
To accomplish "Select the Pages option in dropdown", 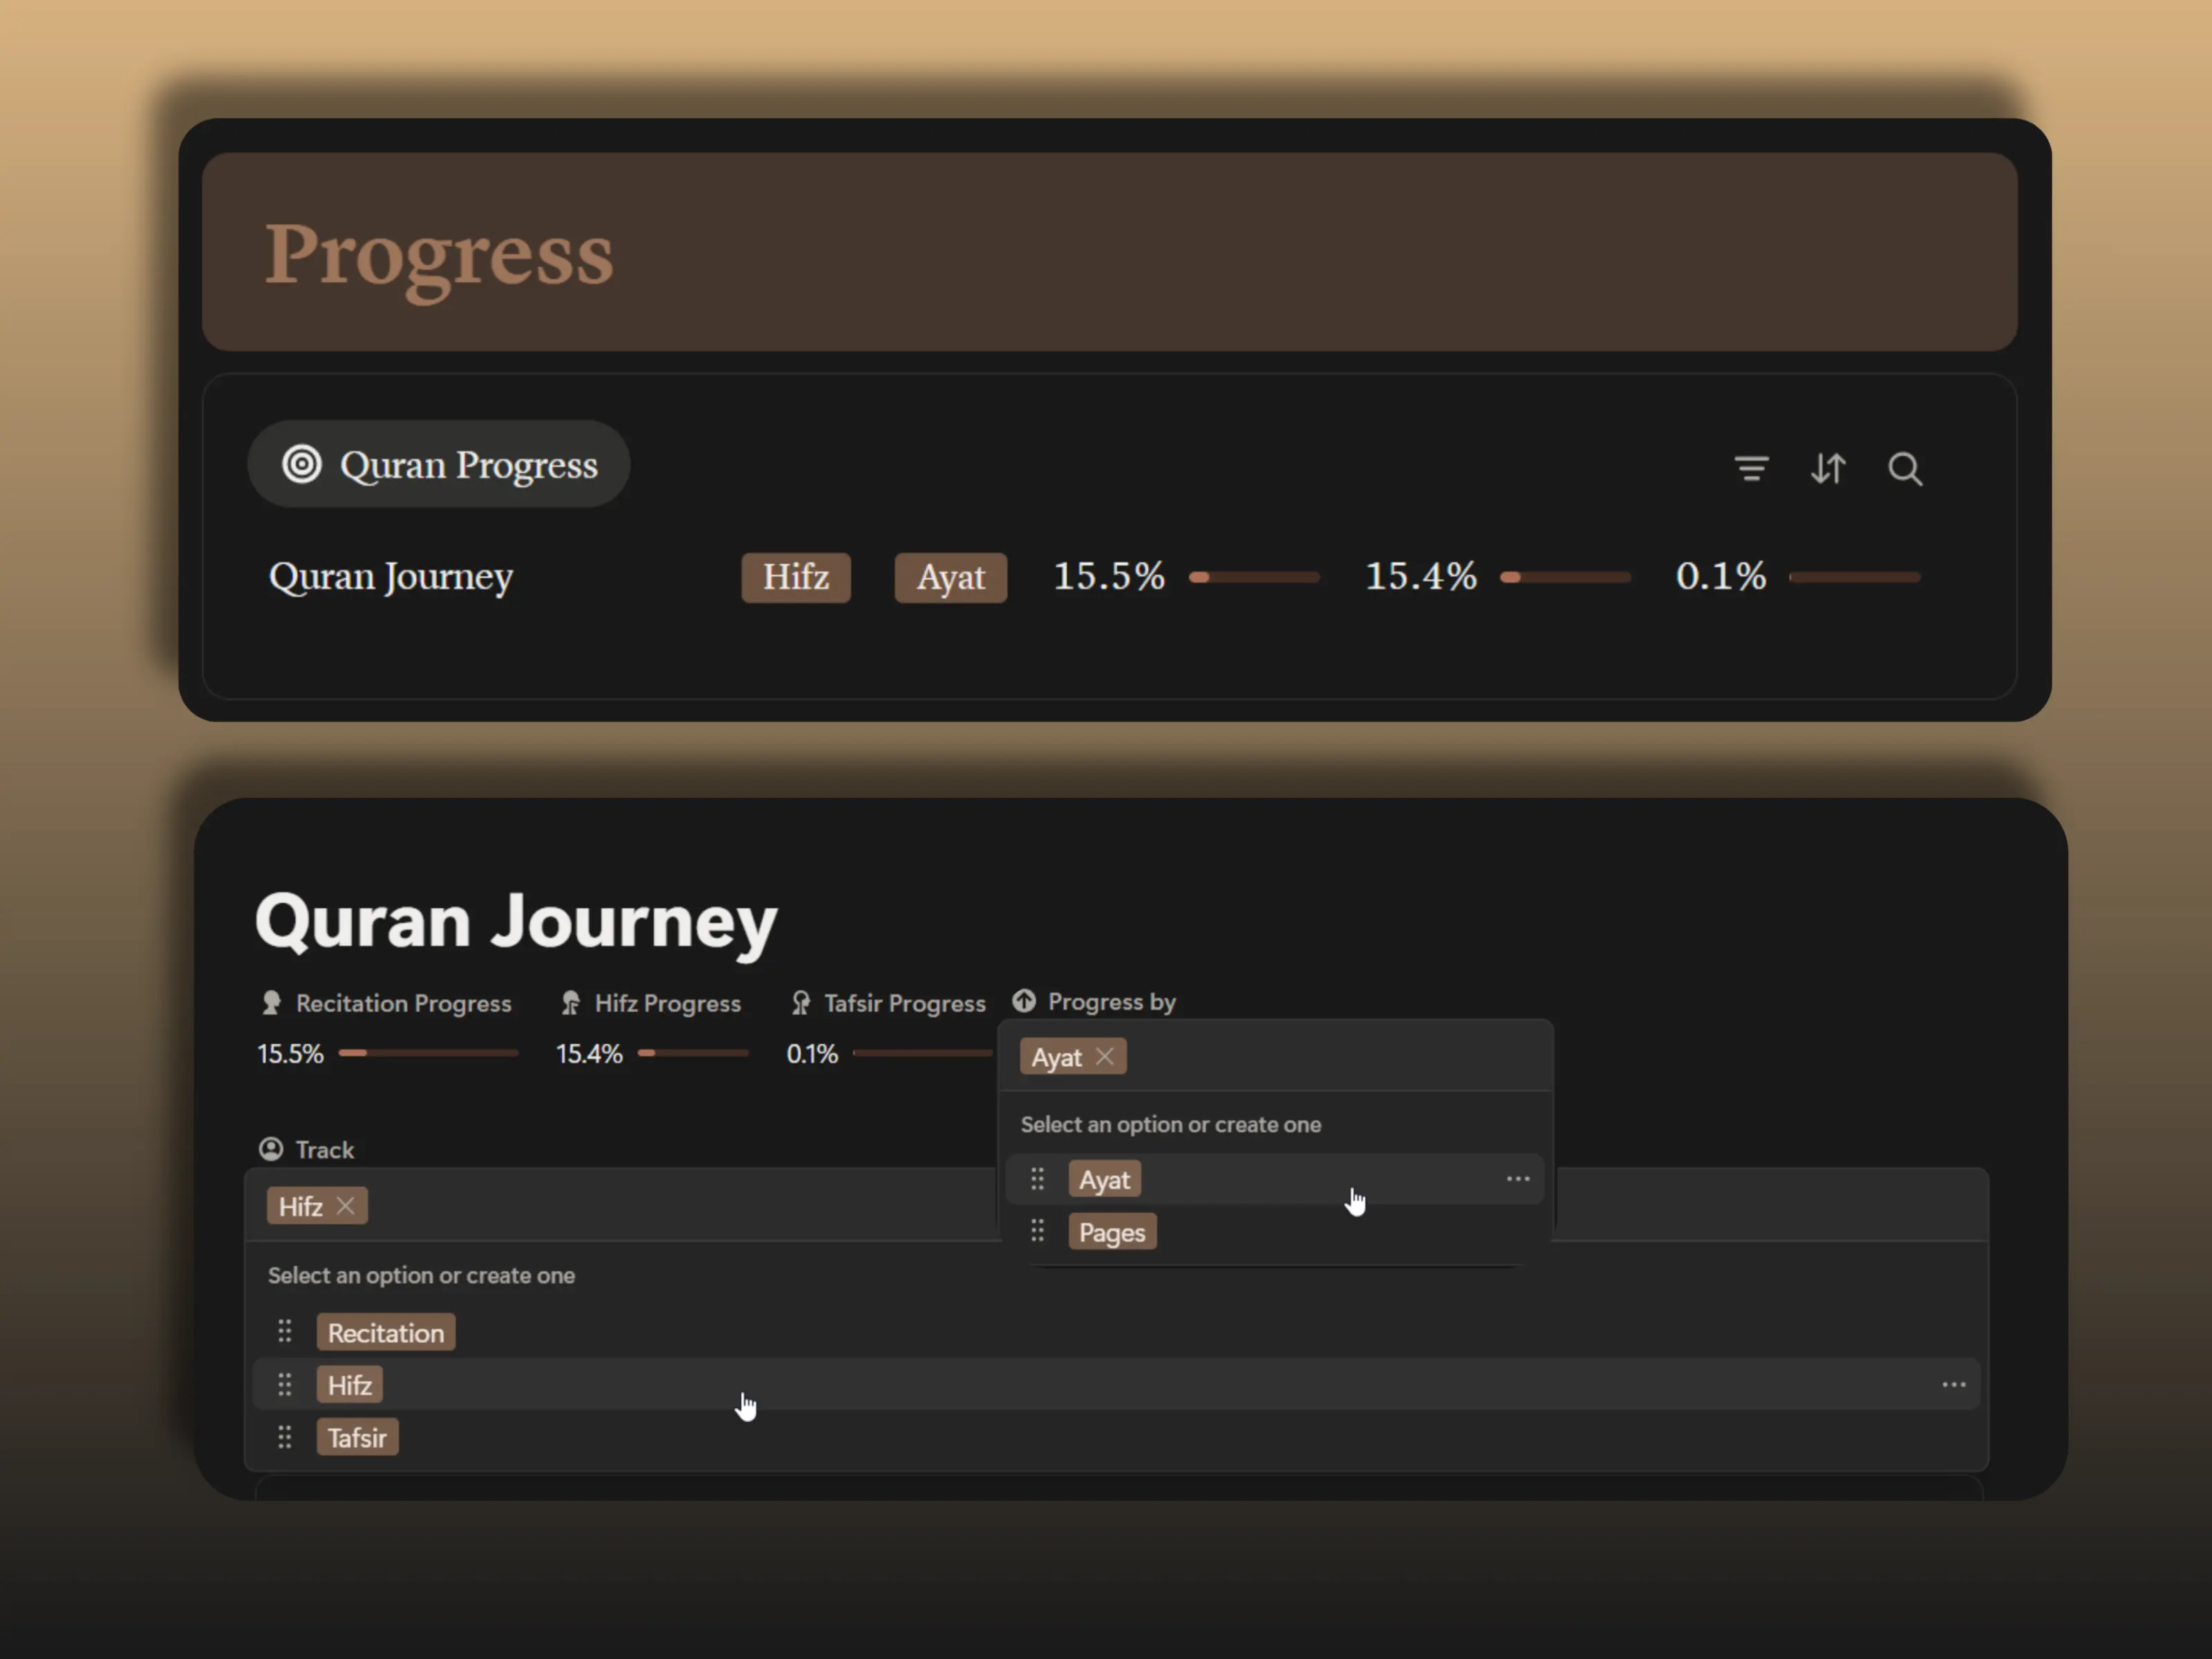I will 1112,1232.
